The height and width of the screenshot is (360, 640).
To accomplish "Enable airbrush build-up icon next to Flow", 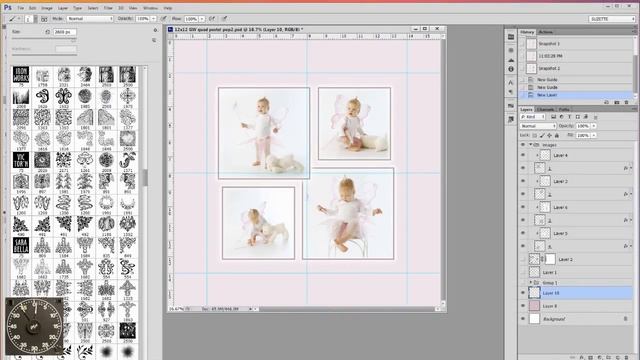I will 212,19.
